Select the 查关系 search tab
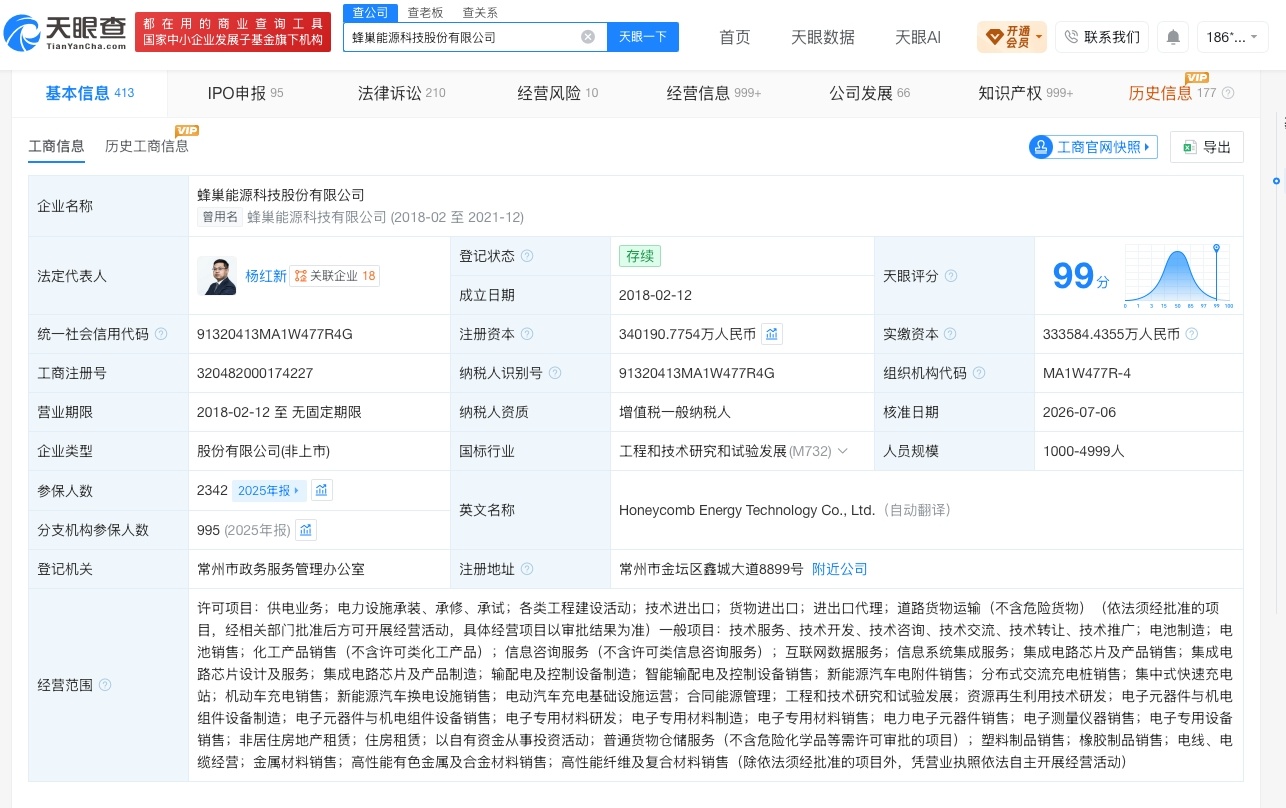This screenshot has width=1286, height=808. tap(480, 12)
